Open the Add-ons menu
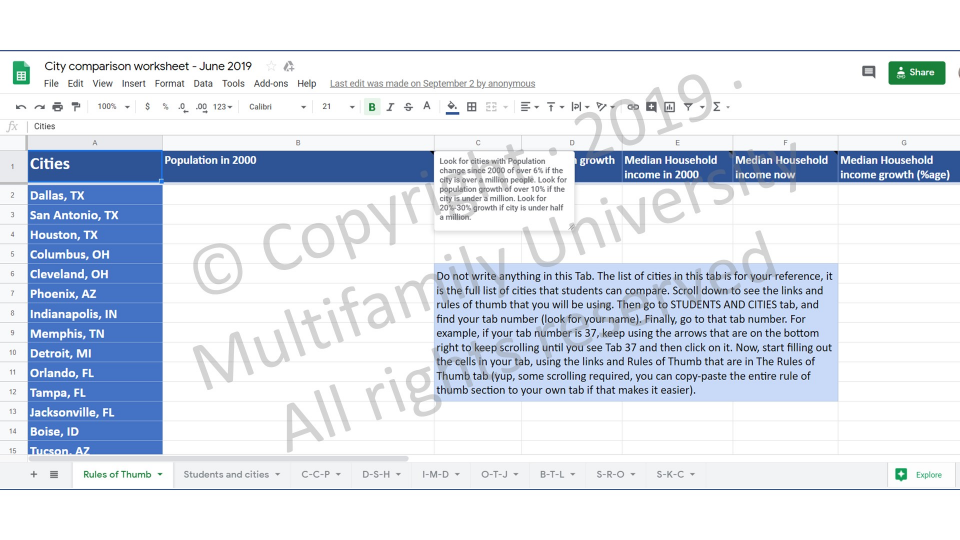960x540 pixels. pyautogui.click(x=271, y=83)
